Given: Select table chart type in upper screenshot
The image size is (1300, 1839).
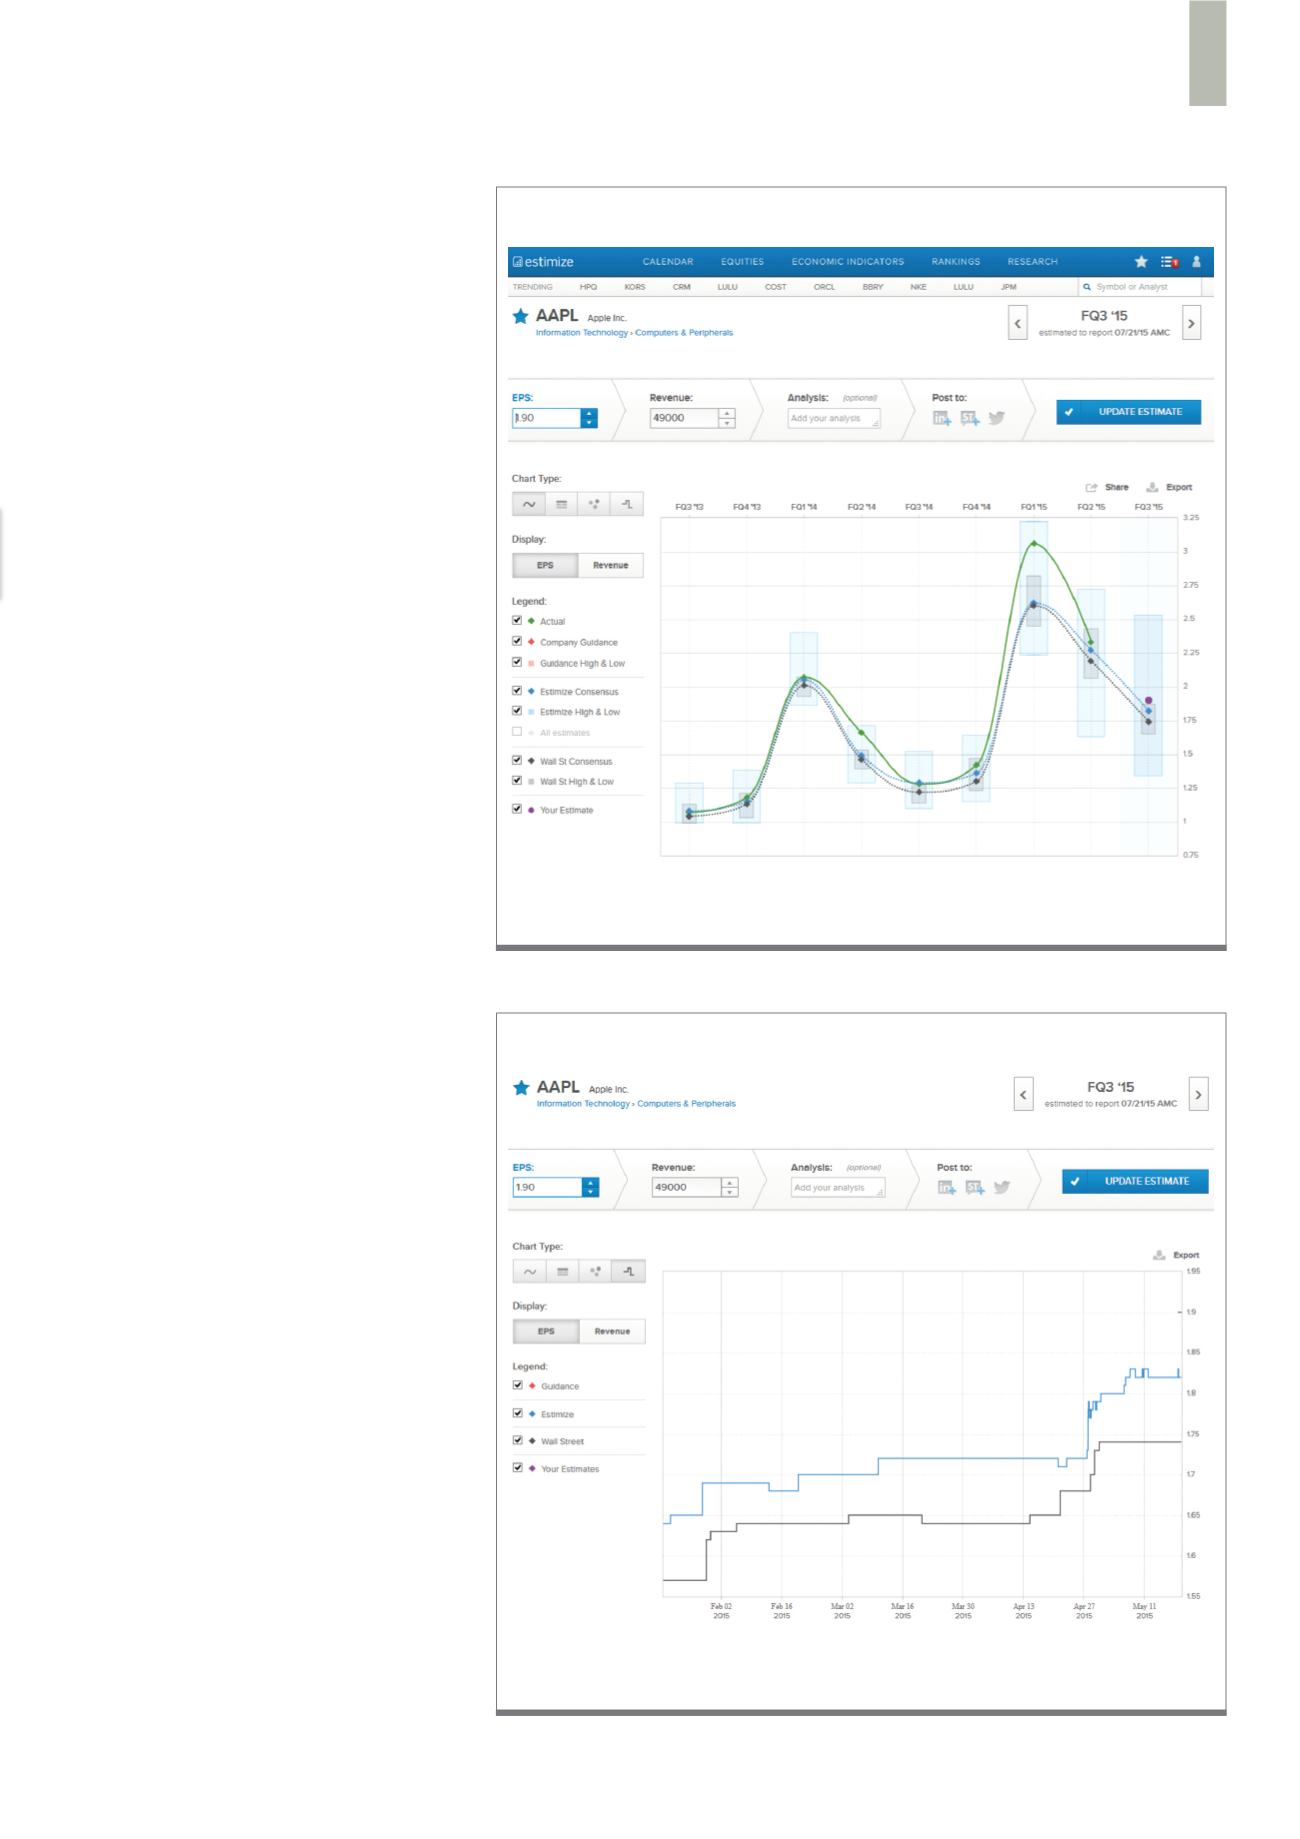Looking at the screenshot, I should [561, 504].
